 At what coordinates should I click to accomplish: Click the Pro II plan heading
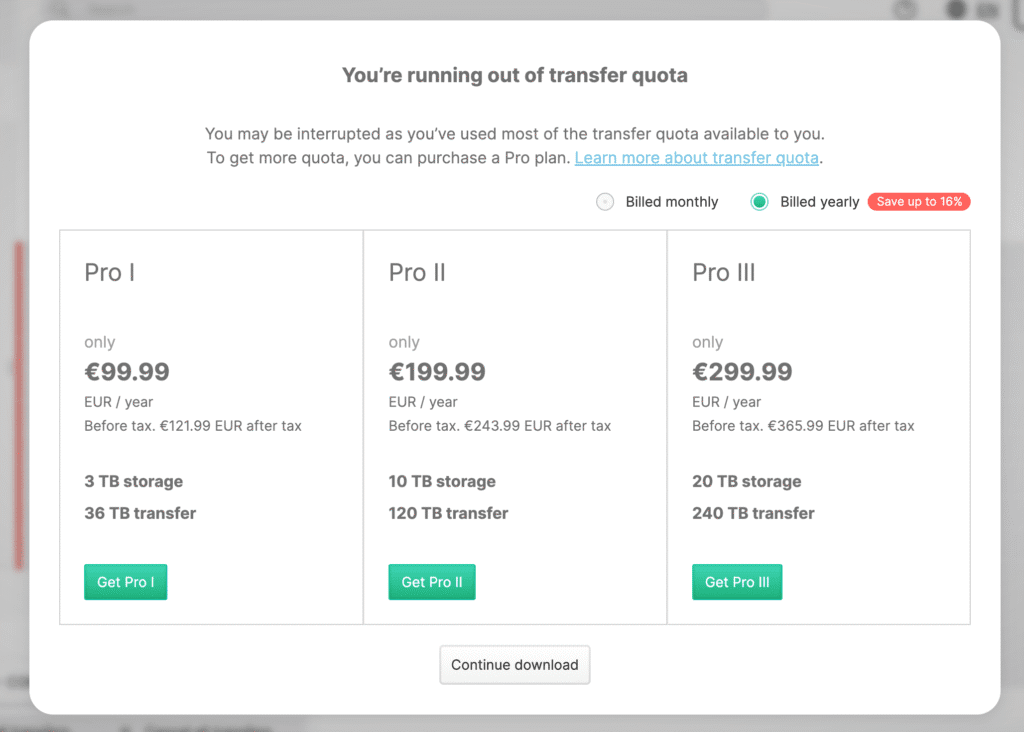[x=417, y=273]
